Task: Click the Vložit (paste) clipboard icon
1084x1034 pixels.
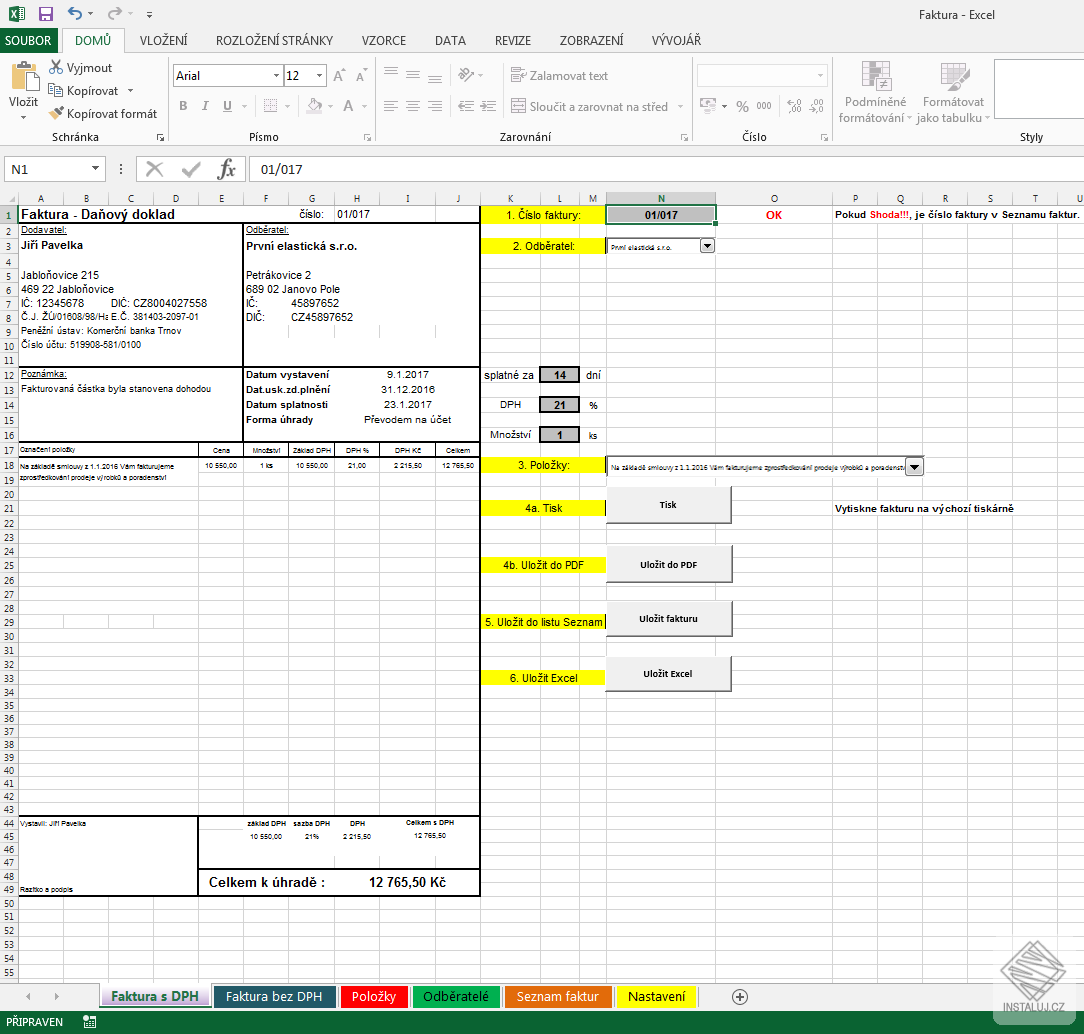Action: click(x=23, y=80)
